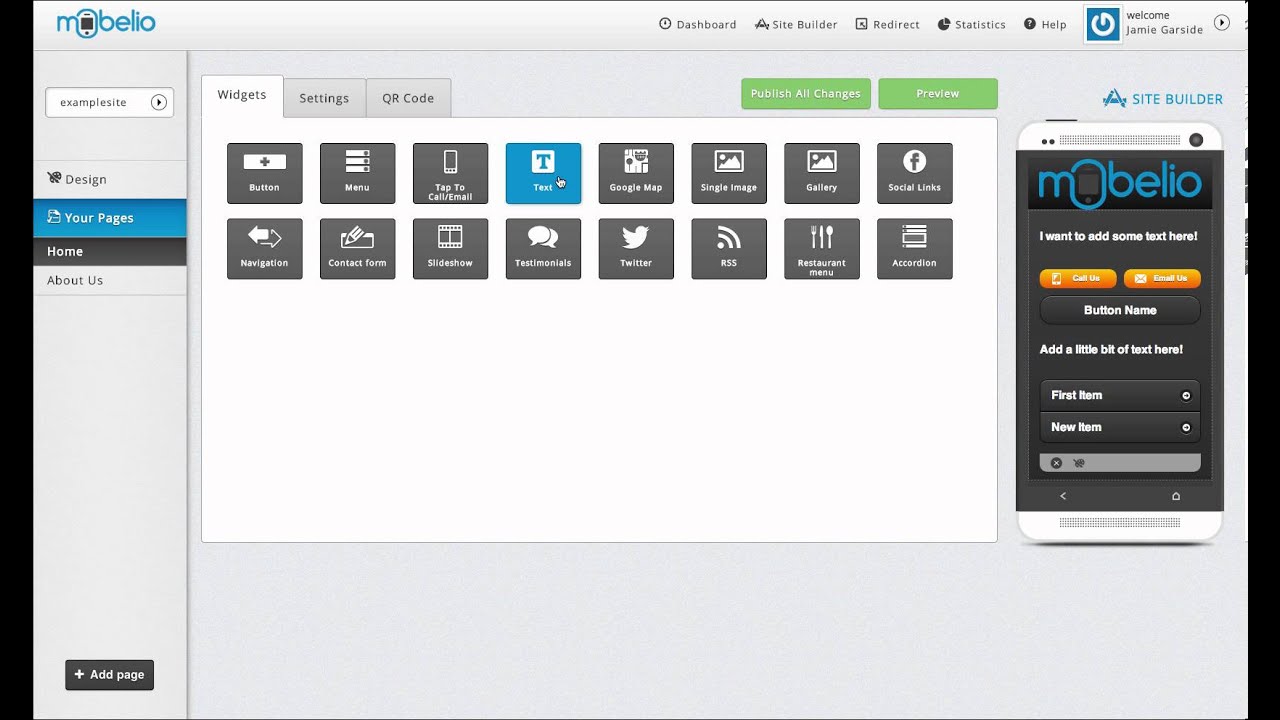The height and width of the screenshot is (720, 1280).
Task: Expand the user account arrow
Action: pos(1221,22)
